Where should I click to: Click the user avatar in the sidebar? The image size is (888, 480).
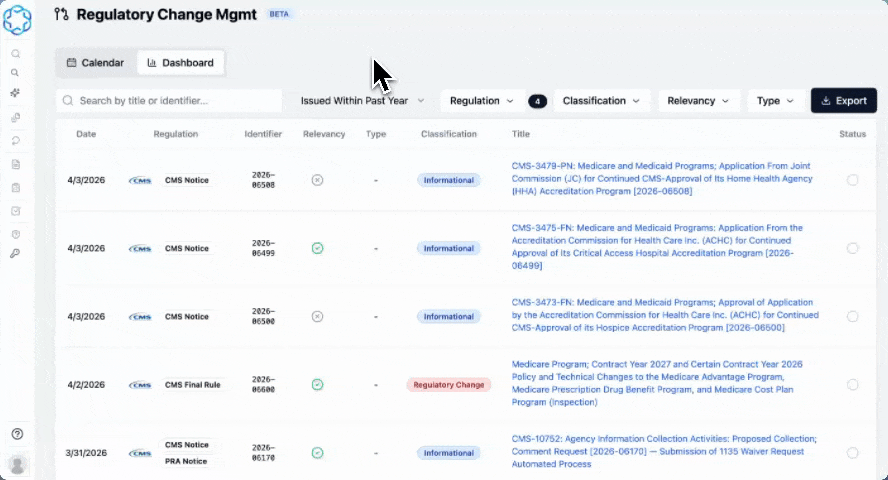tap(18, 465)
